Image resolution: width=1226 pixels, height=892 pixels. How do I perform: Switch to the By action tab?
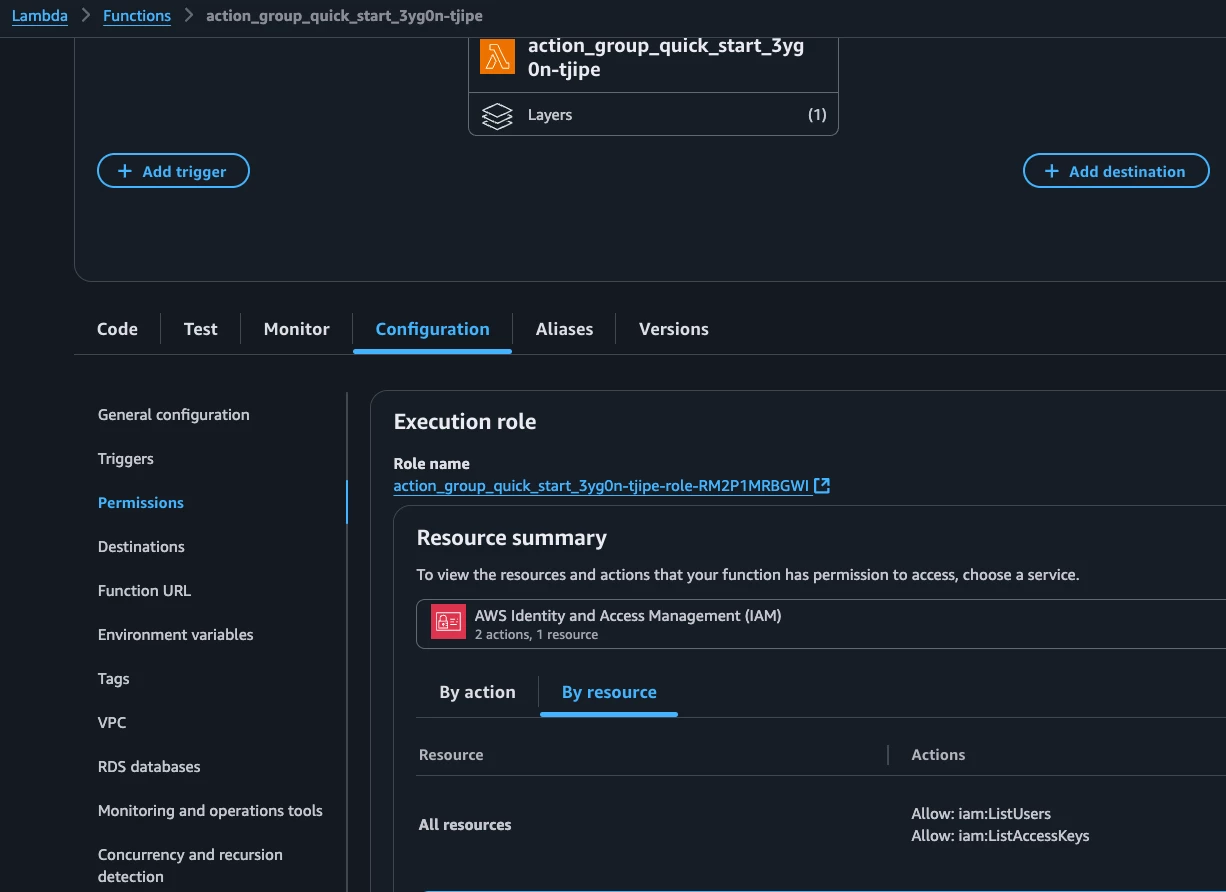[477, 692]
